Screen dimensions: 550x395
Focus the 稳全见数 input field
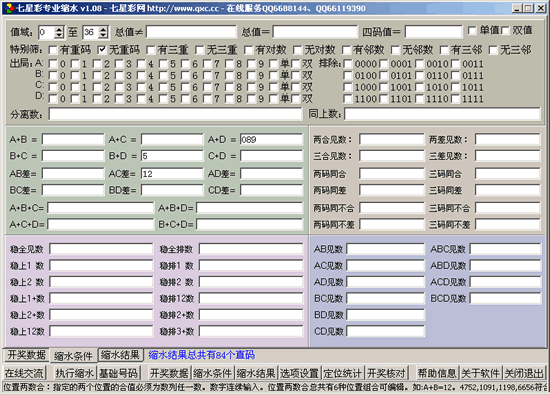101,249
